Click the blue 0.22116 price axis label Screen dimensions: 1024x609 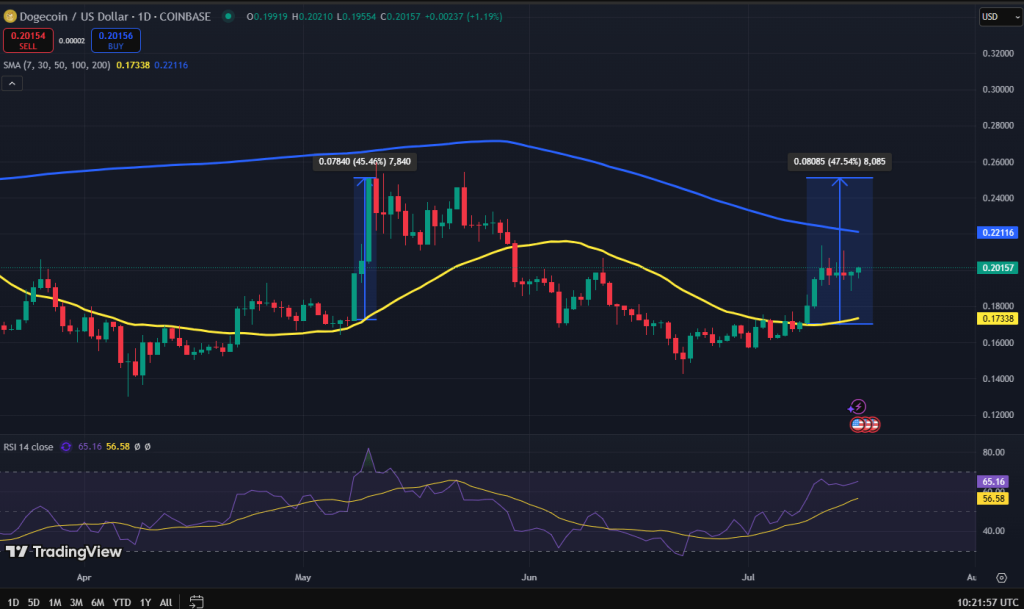(997, 232)
